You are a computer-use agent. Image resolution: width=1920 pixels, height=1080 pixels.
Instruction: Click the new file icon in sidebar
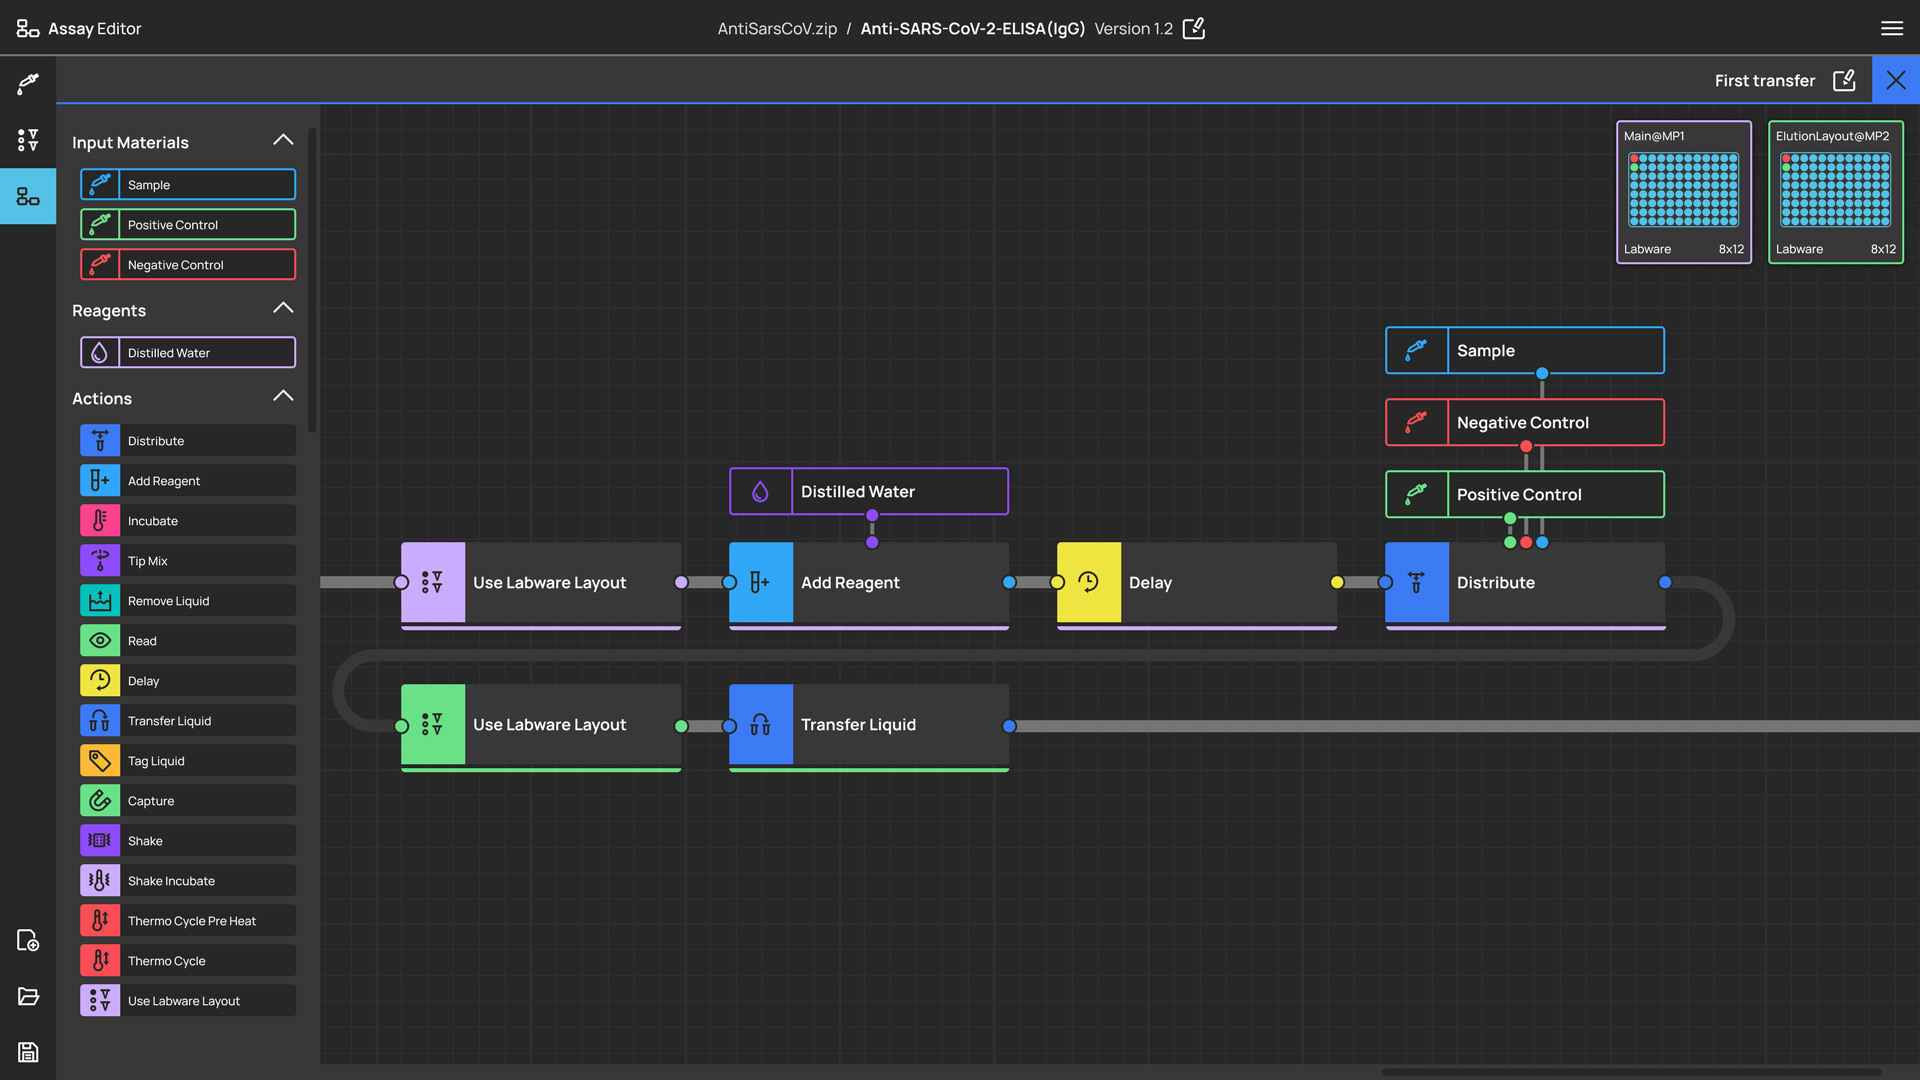(28, 940)
